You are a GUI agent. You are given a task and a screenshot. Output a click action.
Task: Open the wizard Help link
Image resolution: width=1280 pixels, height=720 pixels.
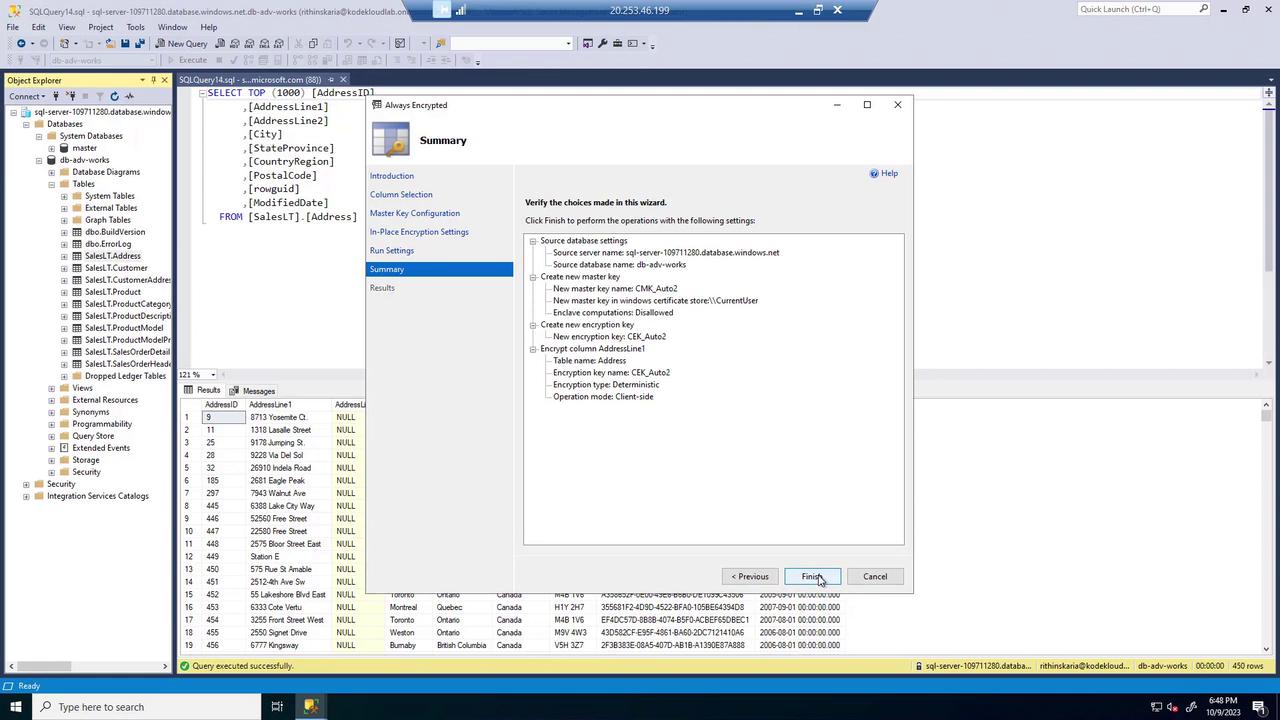point(884,173)
